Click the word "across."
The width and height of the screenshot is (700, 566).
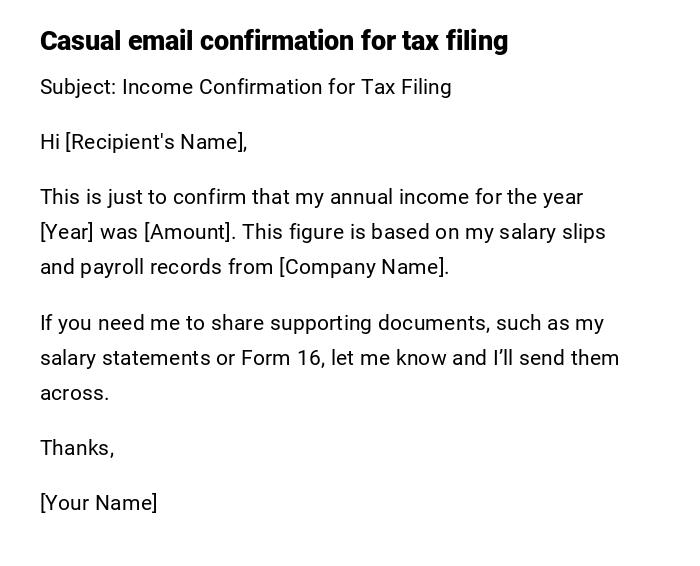pyautogui.click(x=74, y=393)
